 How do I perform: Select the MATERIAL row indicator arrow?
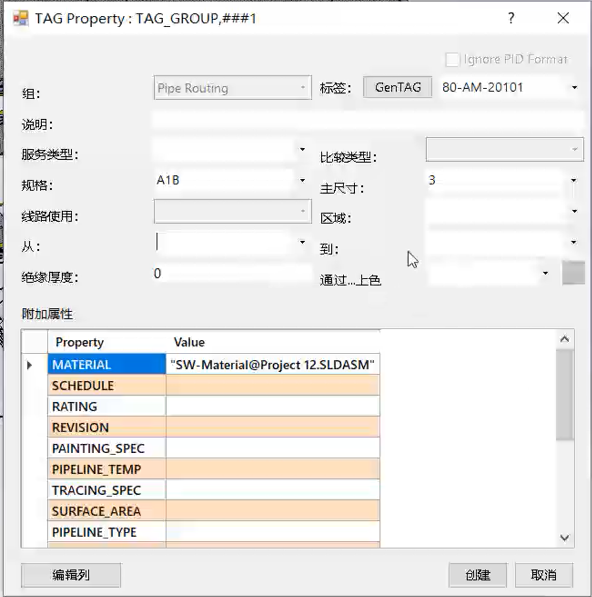tap(30, 365)
